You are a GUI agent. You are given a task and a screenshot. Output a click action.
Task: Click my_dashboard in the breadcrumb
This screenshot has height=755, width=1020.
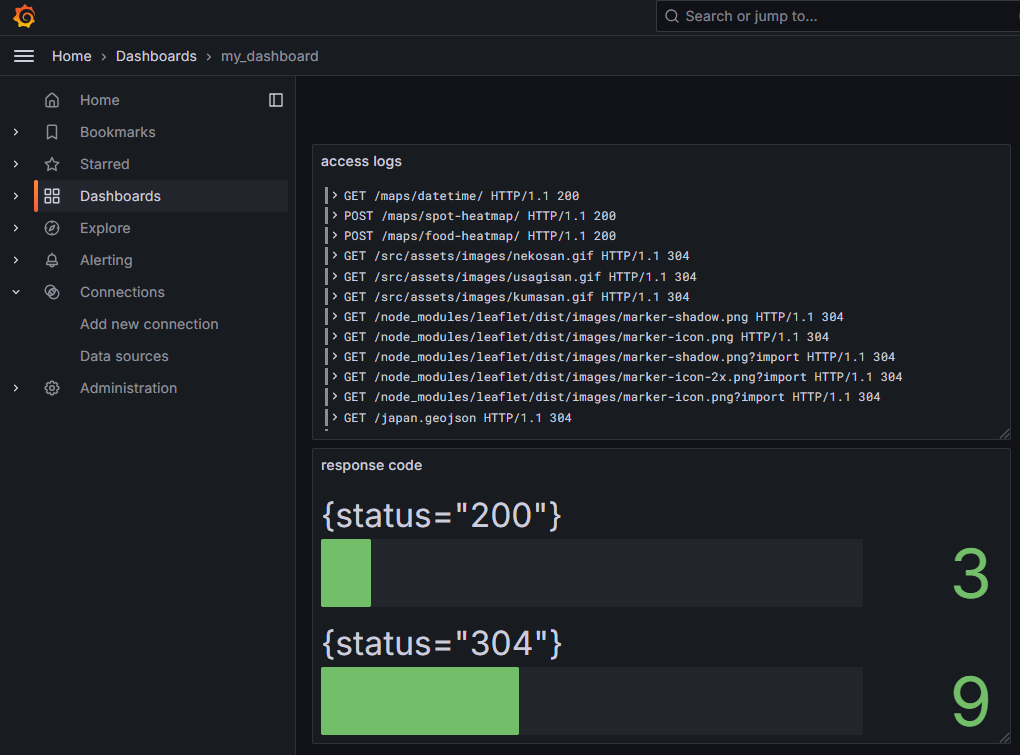270,57
